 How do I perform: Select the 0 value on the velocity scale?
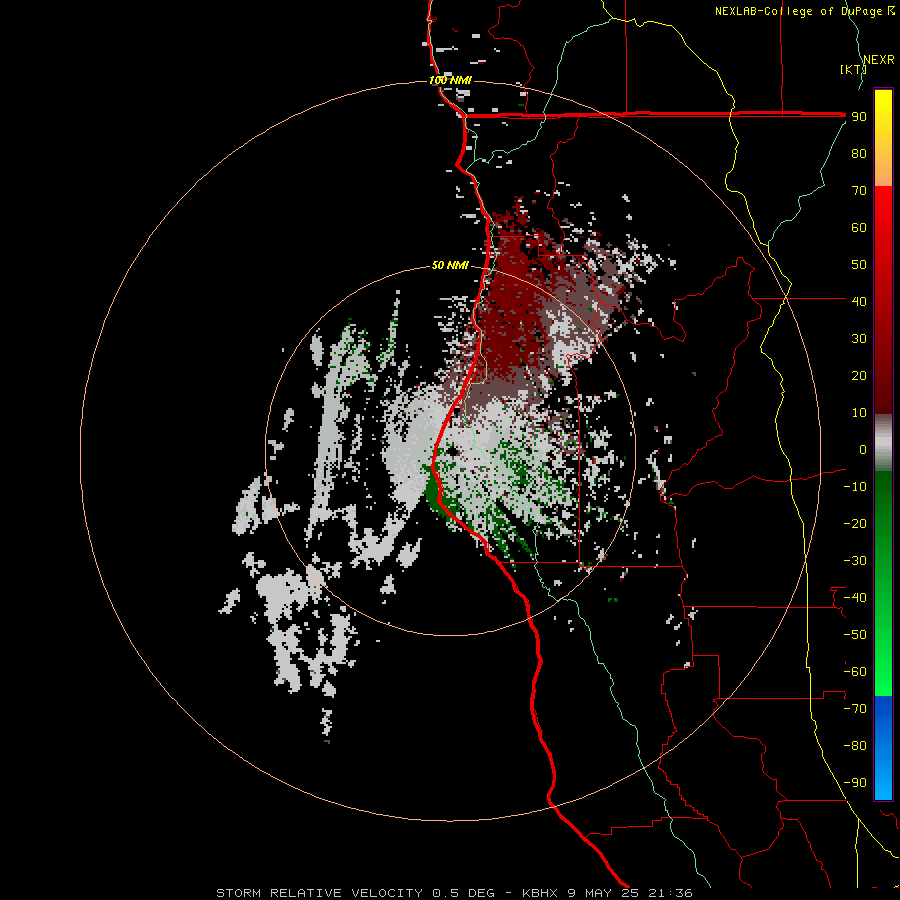click(863, 449)
